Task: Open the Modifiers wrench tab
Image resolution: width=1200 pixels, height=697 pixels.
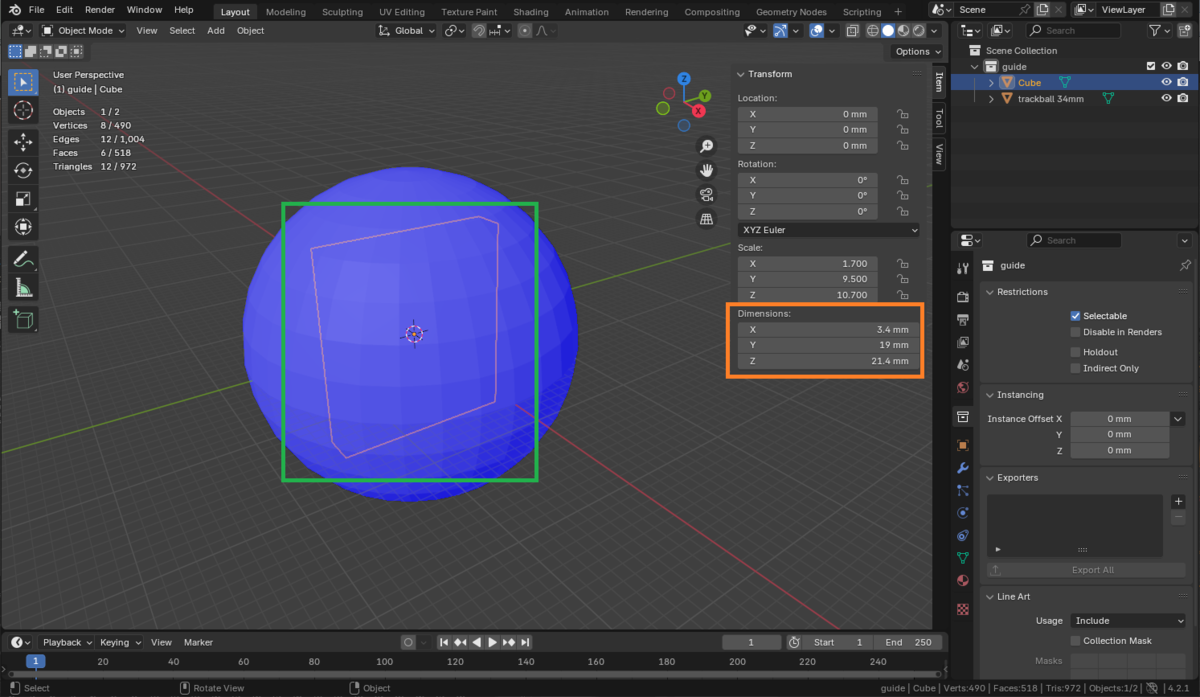Action: click(963, 468)
